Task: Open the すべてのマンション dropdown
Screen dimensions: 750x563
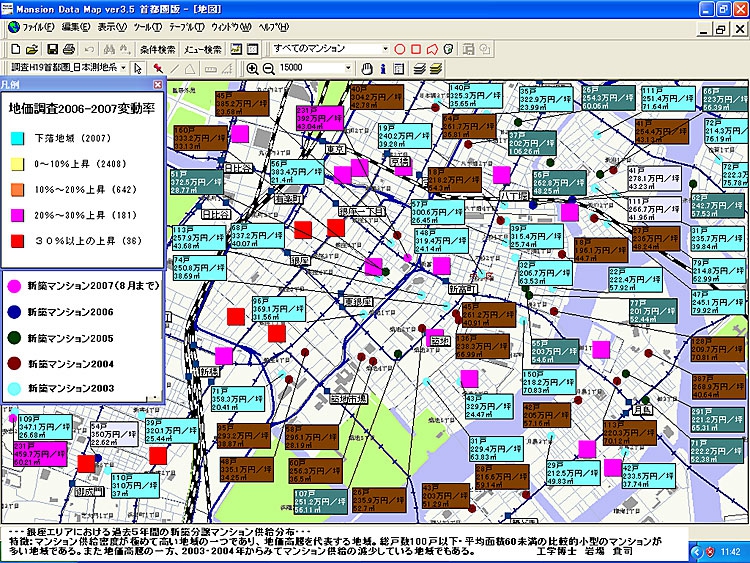Action: click(385, 48)
